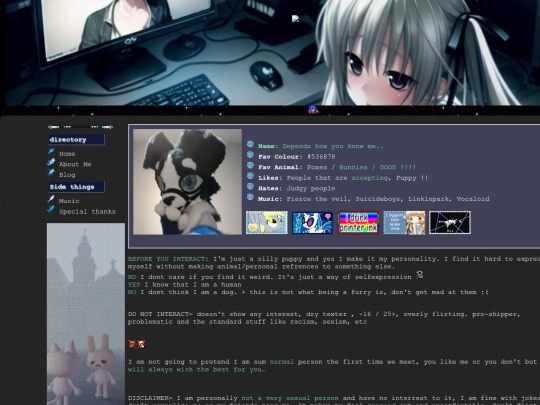
Task: Click the green 'not a very sexual person' phrase
Action: click(x=290, y=398)
